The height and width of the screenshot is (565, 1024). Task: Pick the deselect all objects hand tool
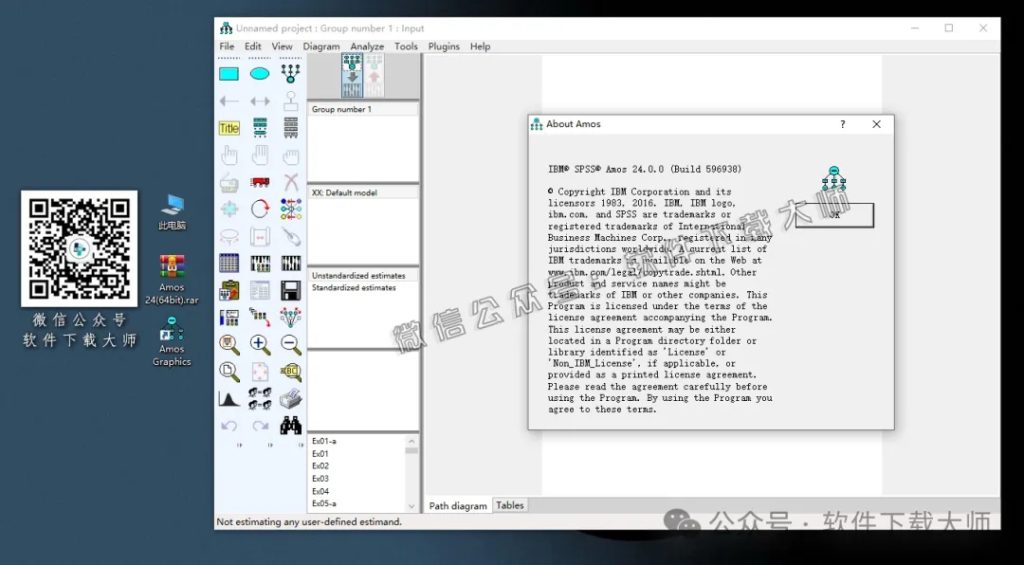[291, 156]
